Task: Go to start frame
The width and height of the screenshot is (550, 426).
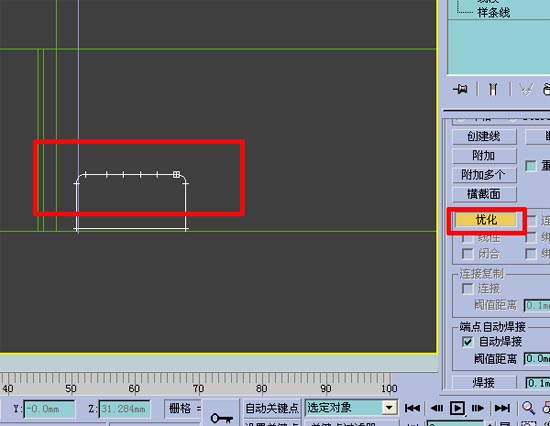Action: (412, 408)
